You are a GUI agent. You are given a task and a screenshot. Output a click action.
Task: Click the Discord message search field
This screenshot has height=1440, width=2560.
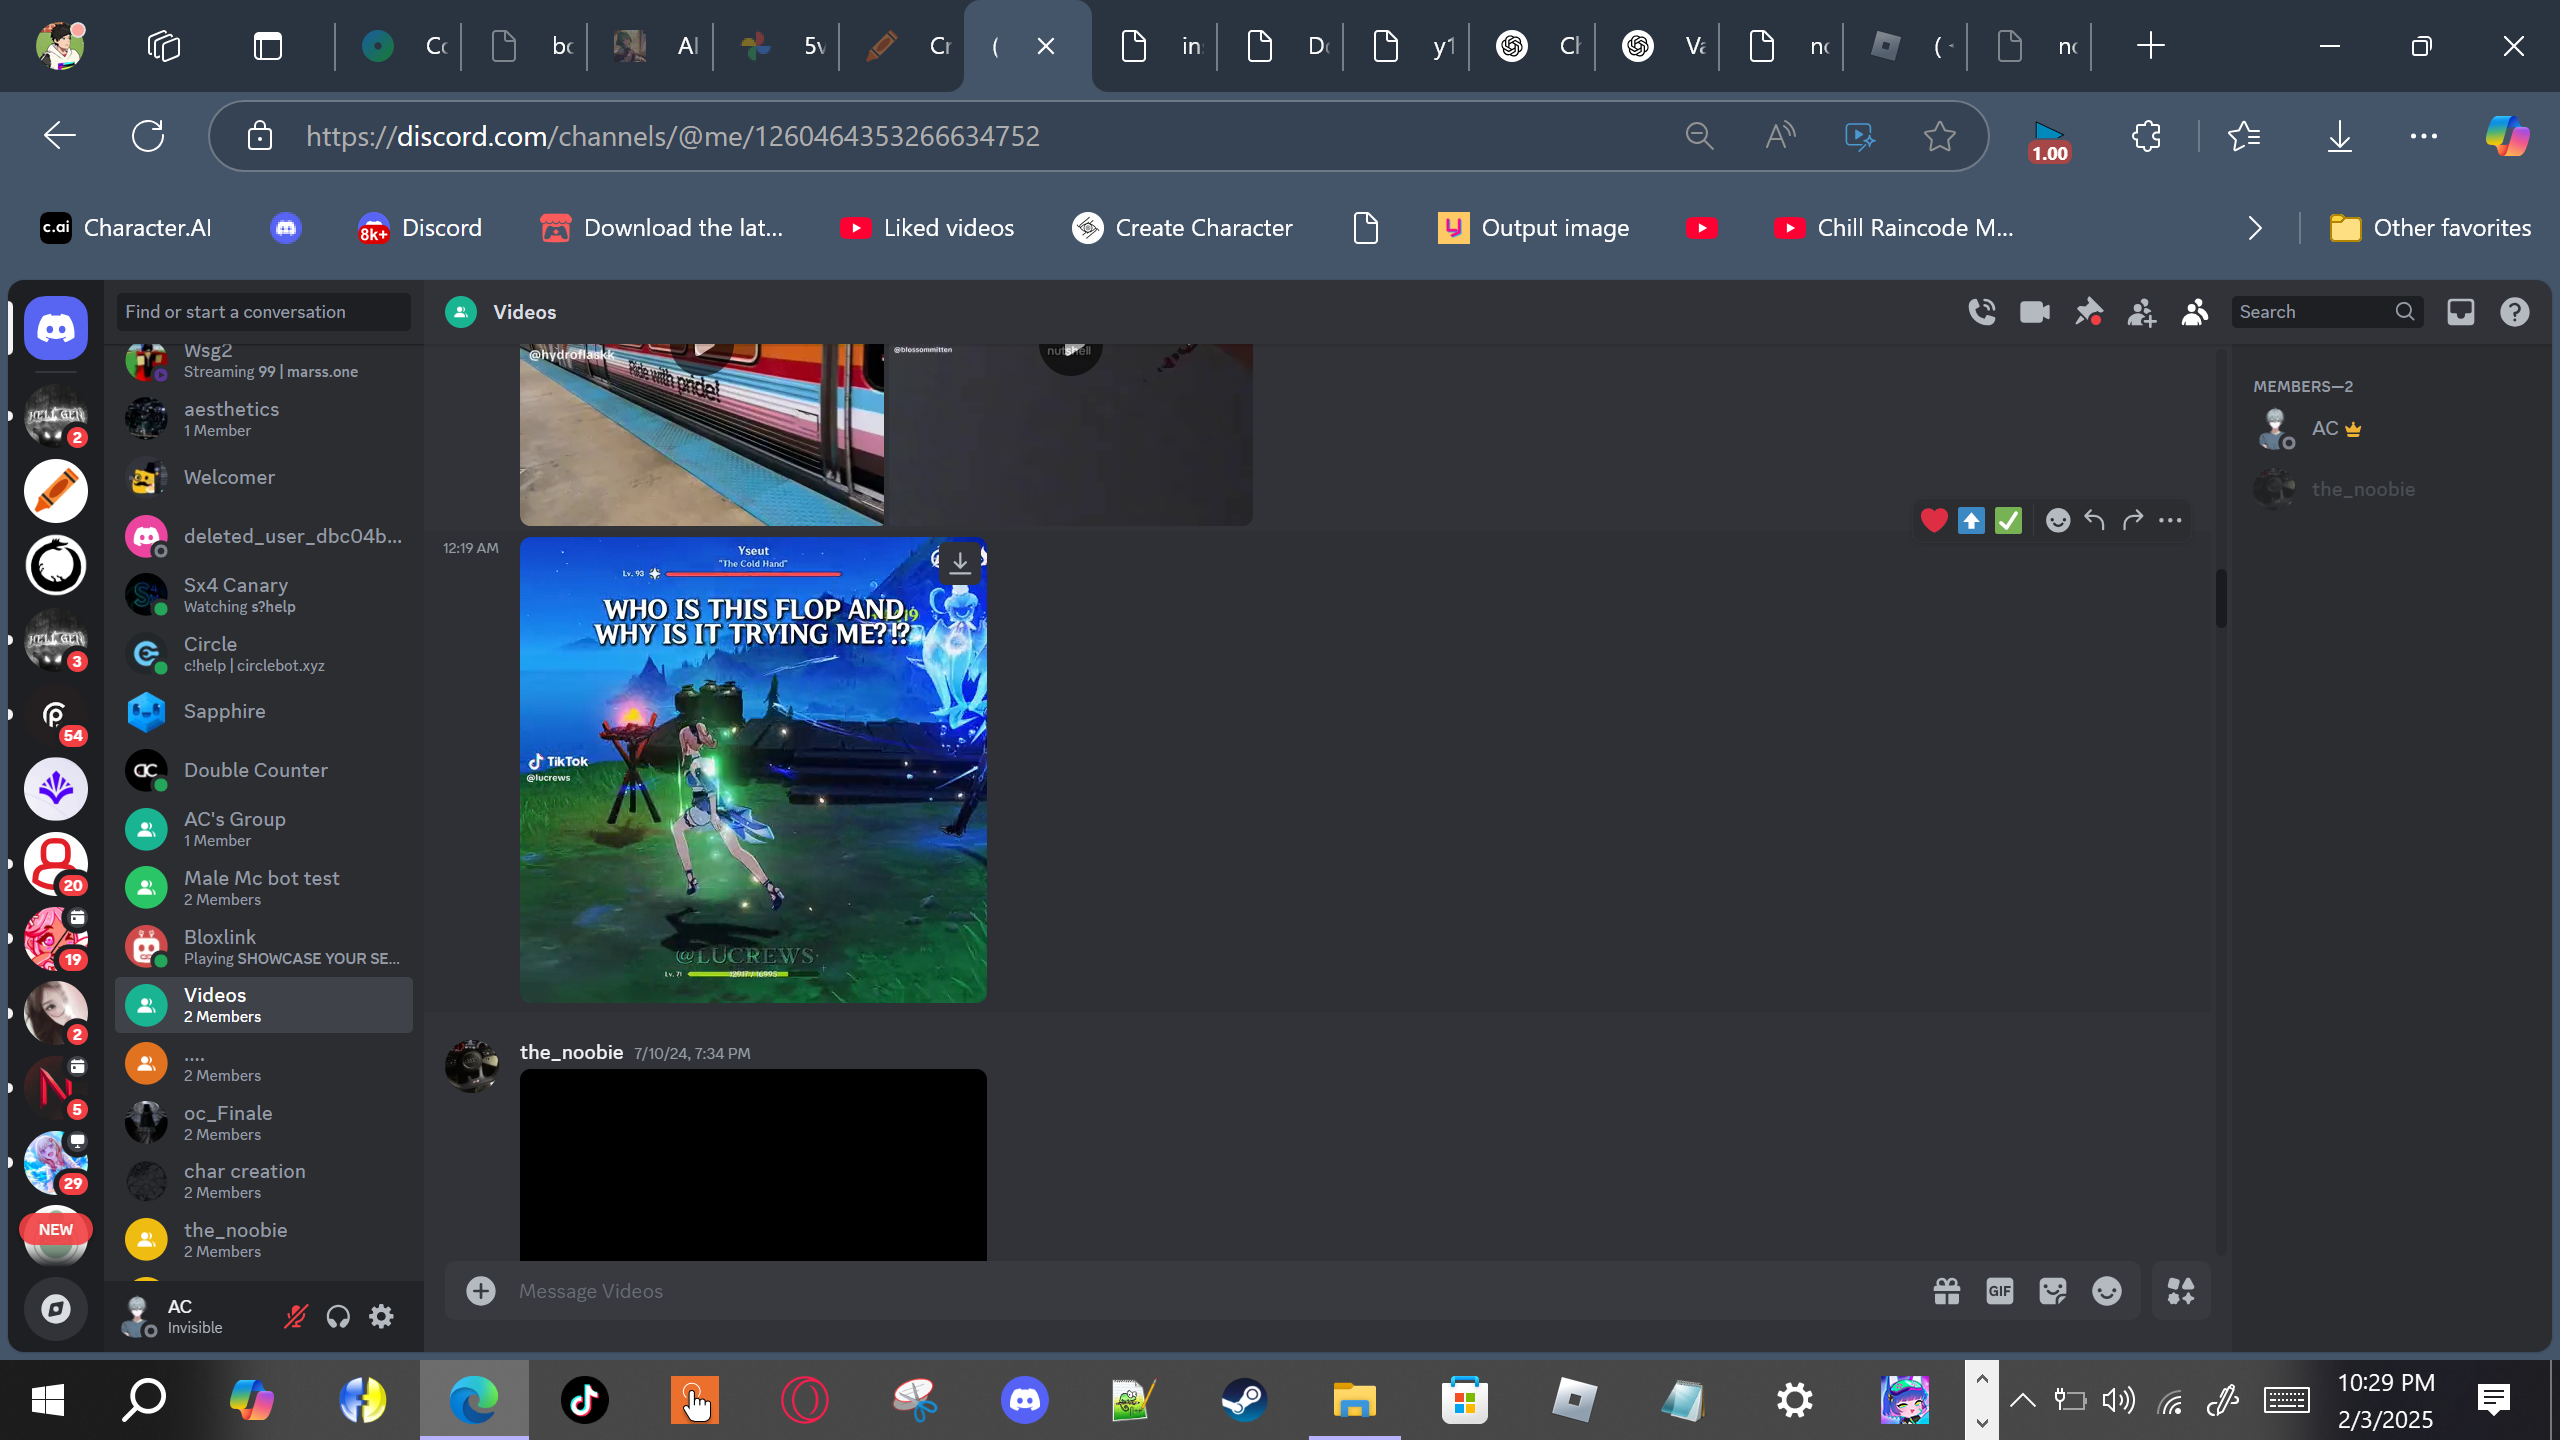[2326, 312]
